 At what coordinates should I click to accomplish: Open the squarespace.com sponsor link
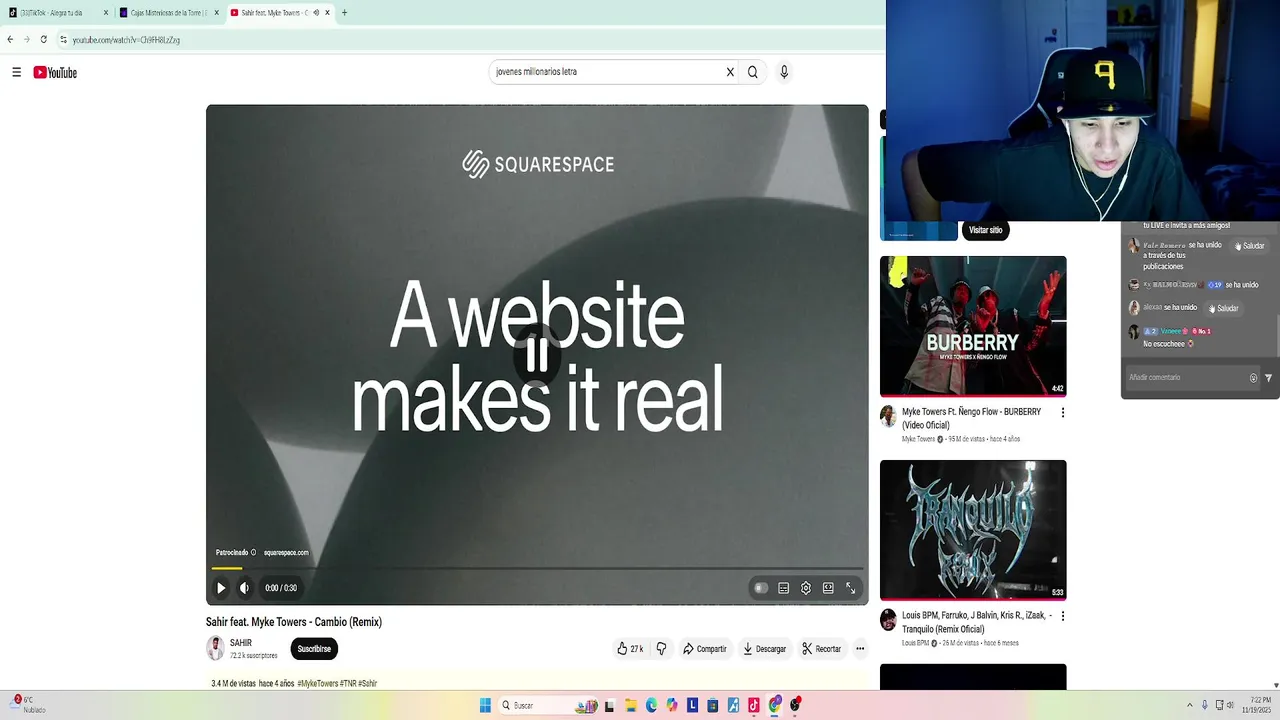click(x=286, y=552)
